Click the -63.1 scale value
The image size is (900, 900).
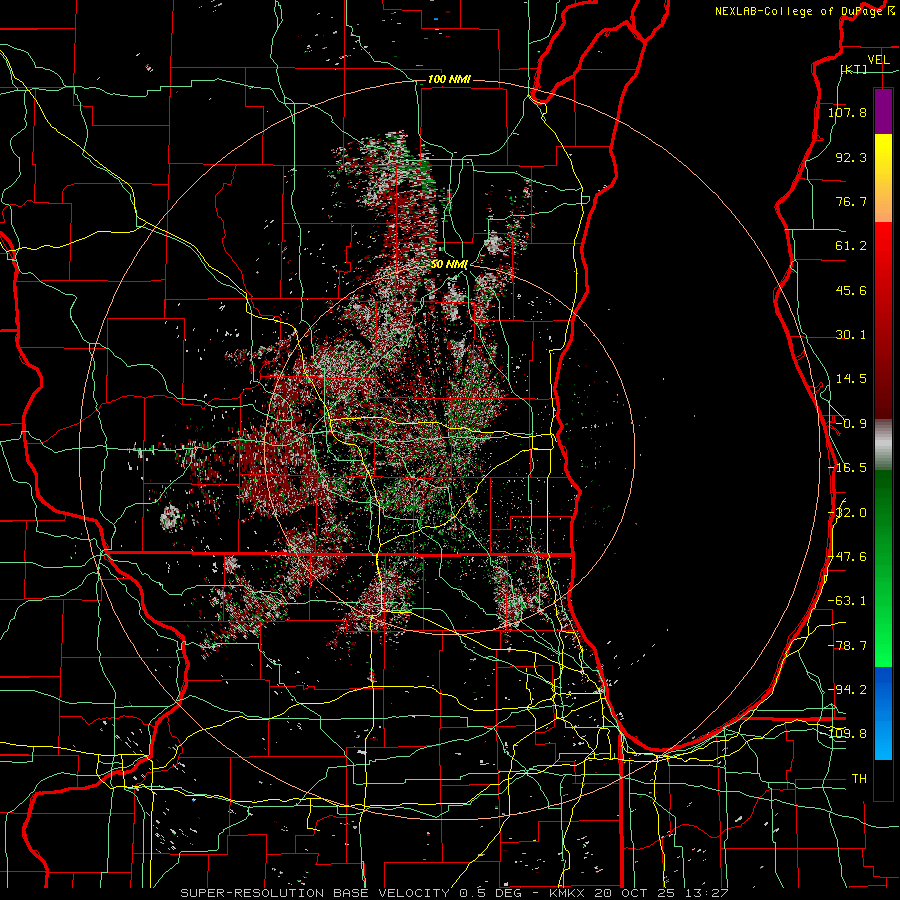point(847,601)
